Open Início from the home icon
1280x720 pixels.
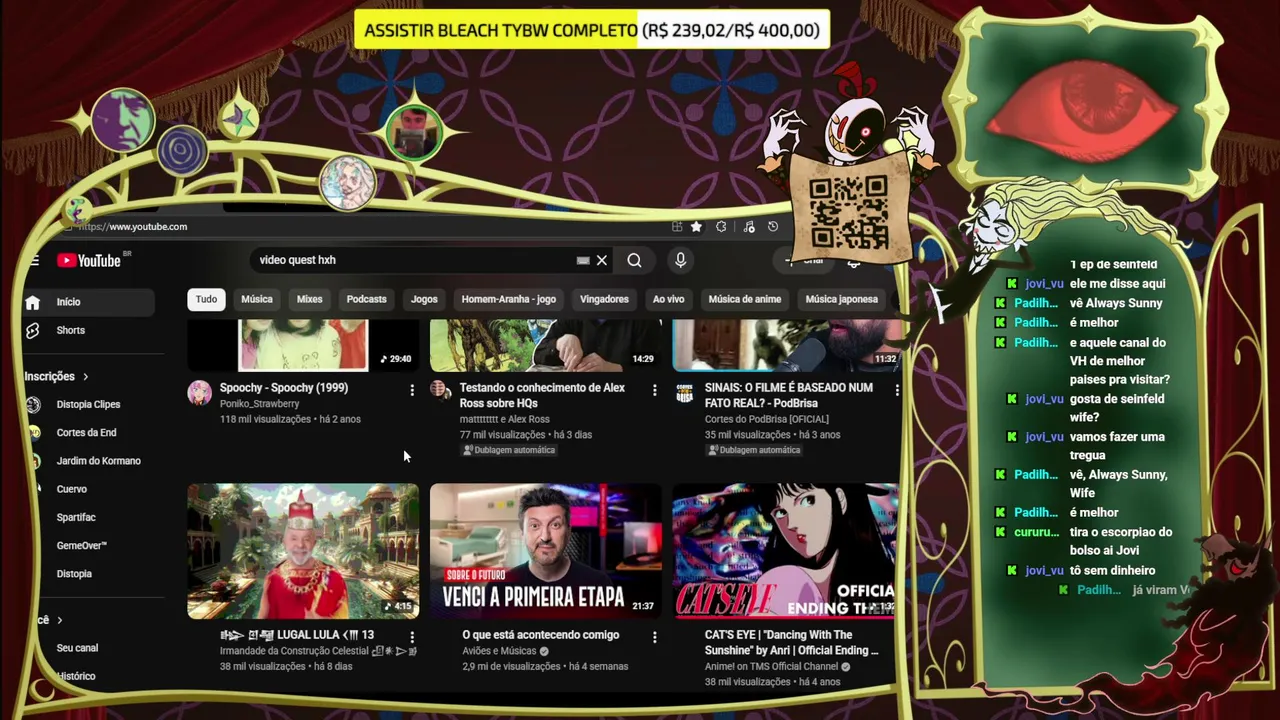point(33,302)
